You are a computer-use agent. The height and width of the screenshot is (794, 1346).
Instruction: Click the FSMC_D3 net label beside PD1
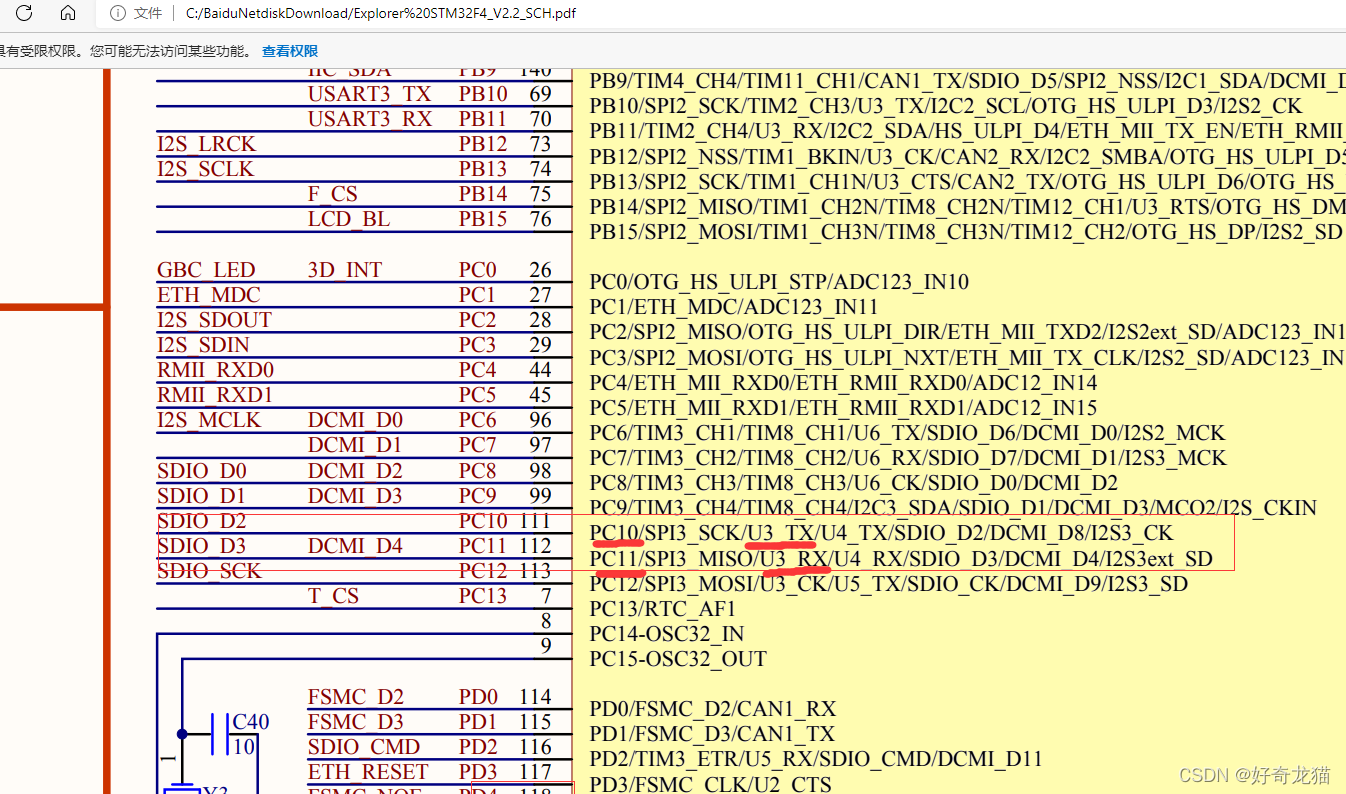coord(356,722)
